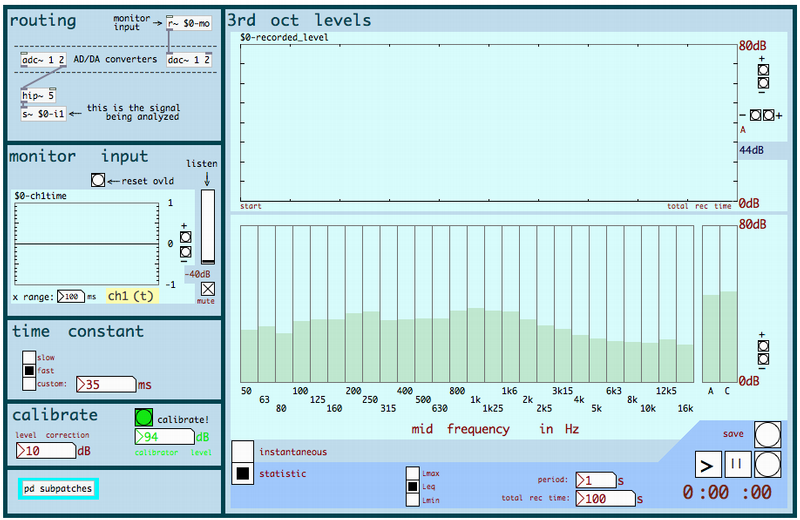The image size is (800, 520).
Task: Click the hip~ 5 object box
Action: 38,95
